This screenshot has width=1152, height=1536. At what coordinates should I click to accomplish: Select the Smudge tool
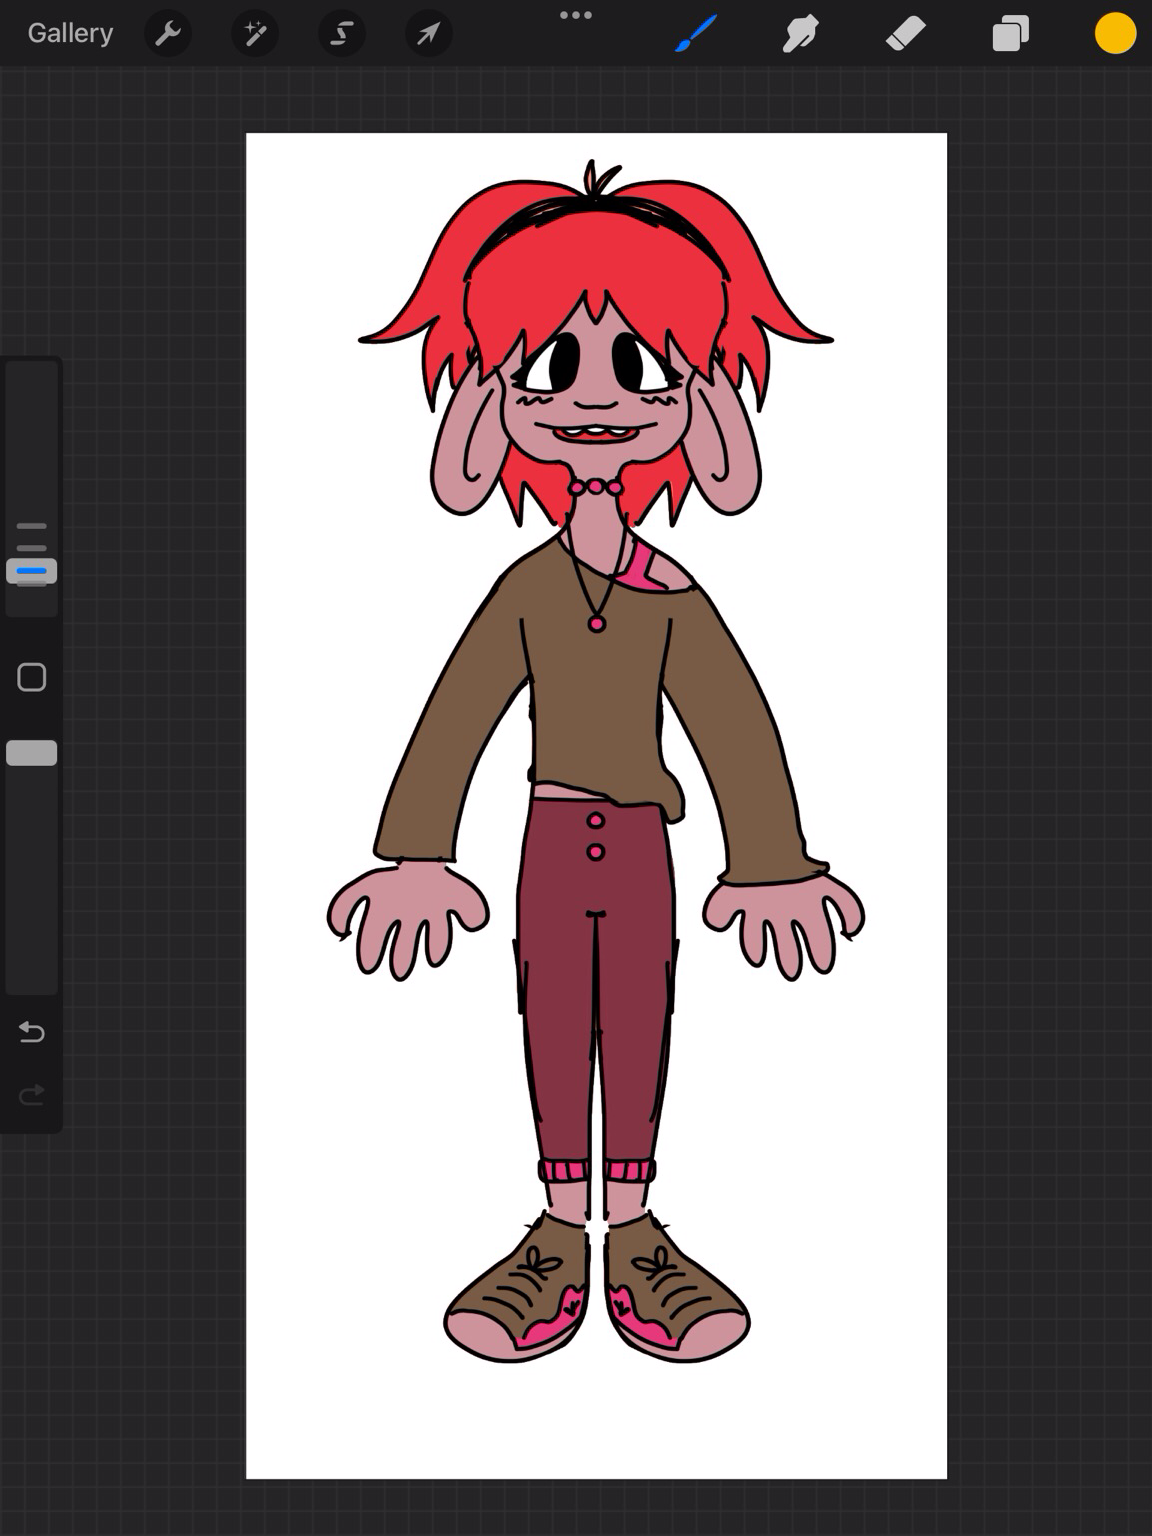[x=800, y=34]
